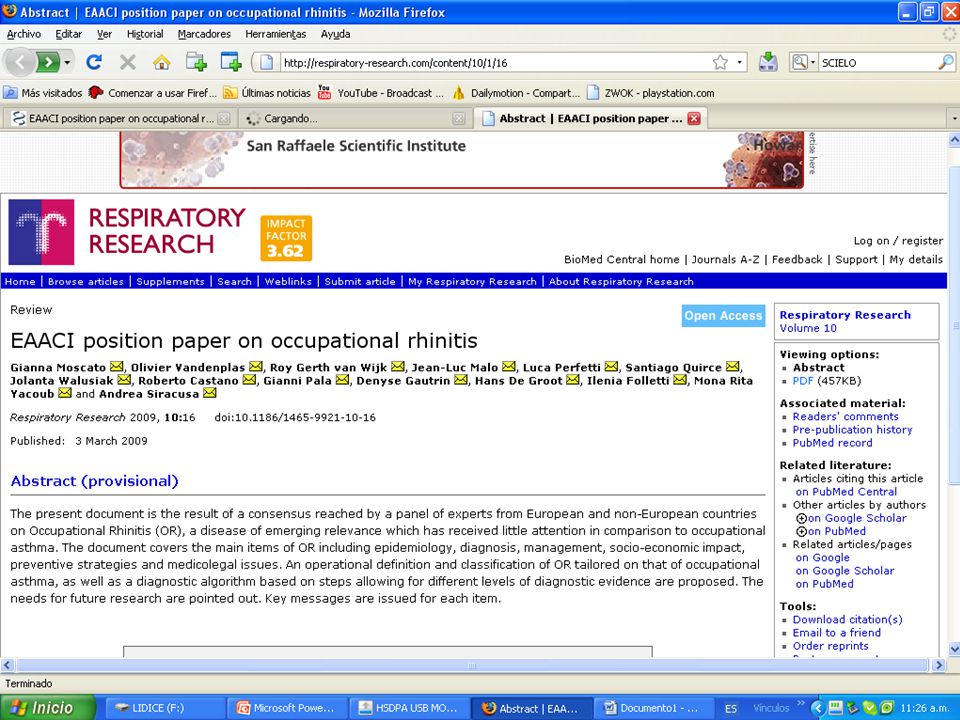Click the URL address field

coord(495,62)
